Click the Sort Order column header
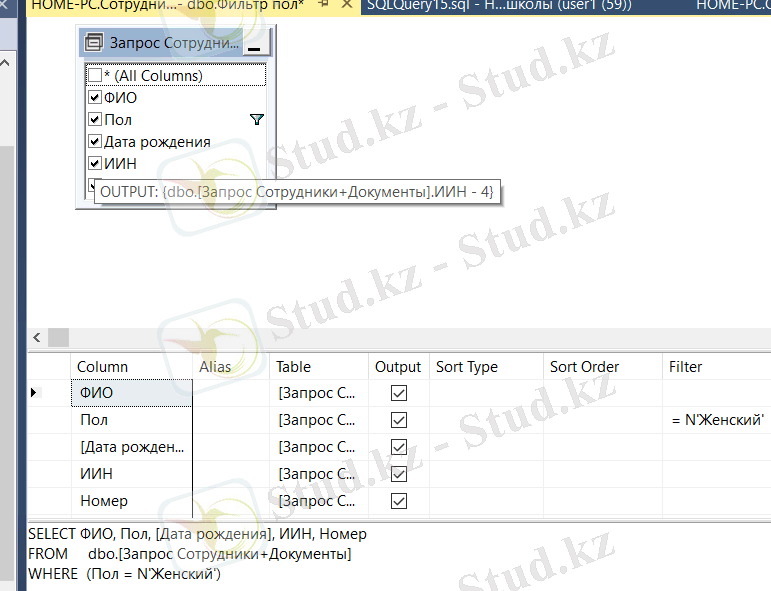 pos(603,367)
